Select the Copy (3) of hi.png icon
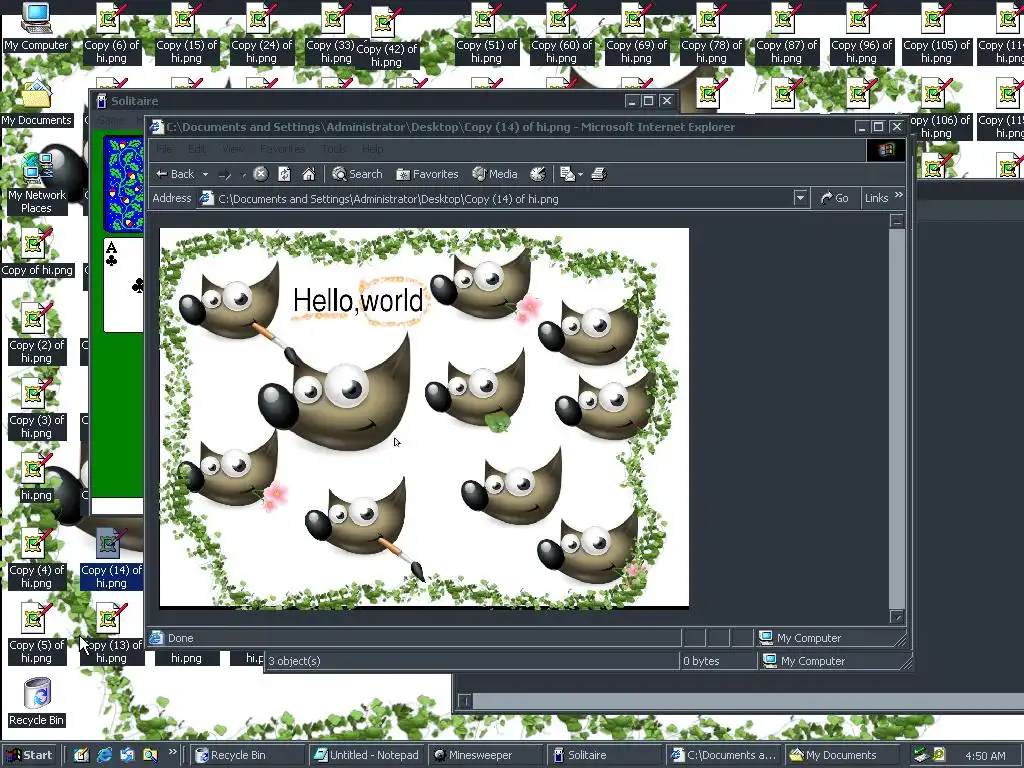 point(37,409)
